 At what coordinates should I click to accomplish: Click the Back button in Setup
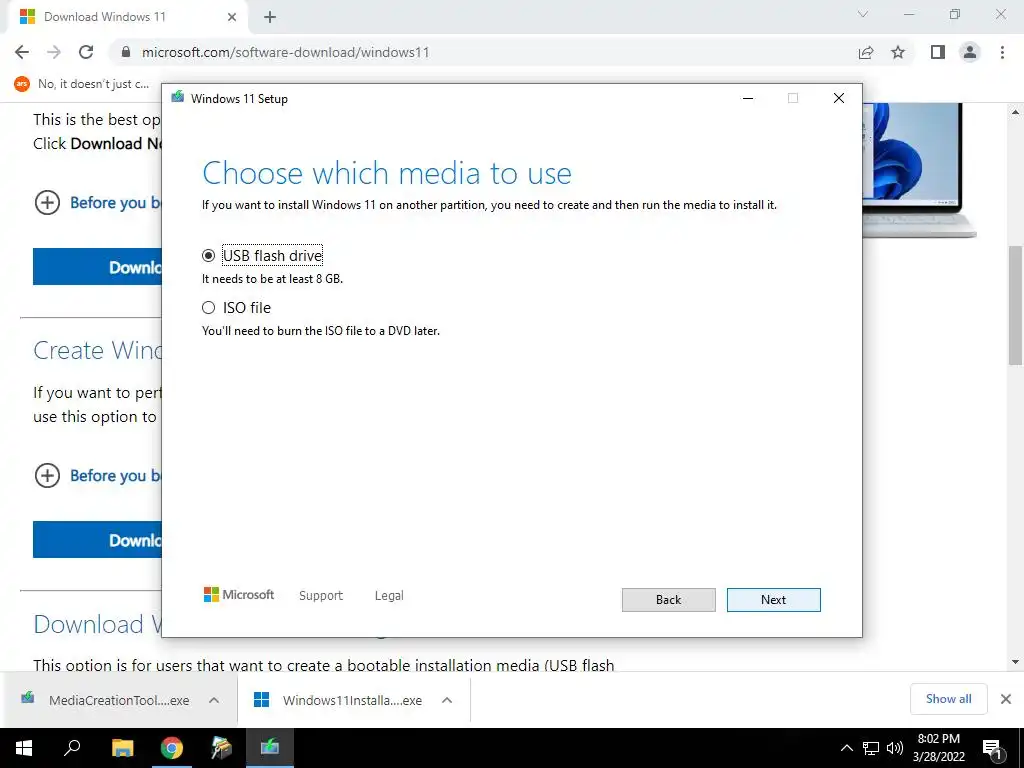(668, 600)
